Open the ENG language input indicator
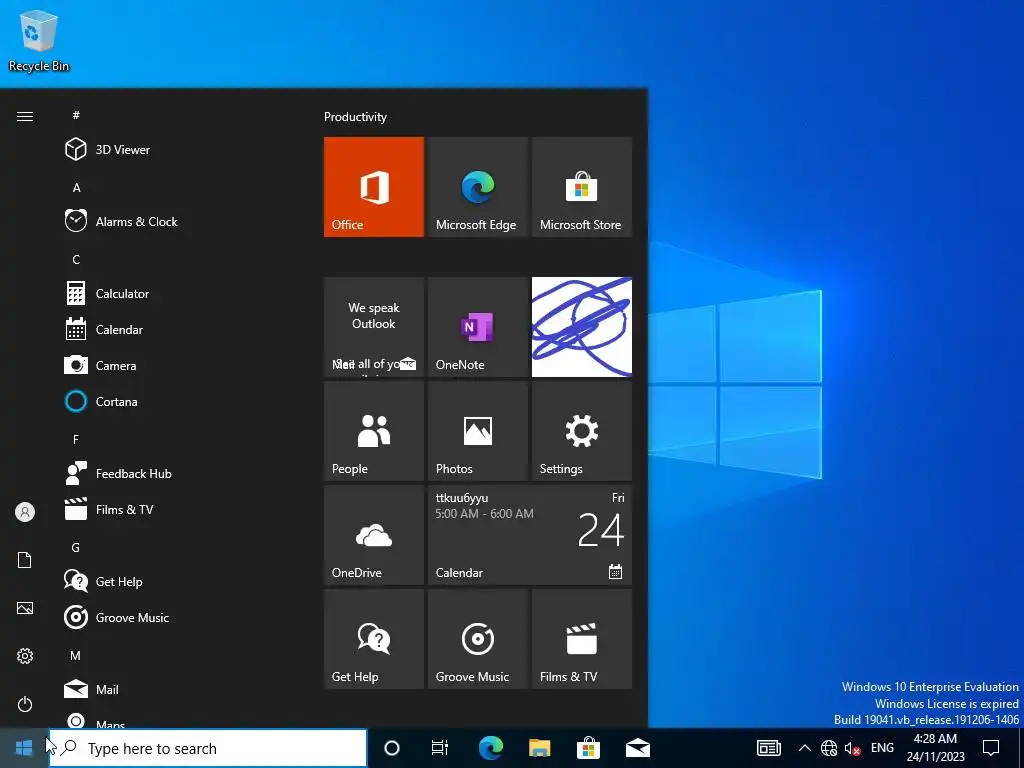The width and height of the screenshot is (1024, 768). coord(882,748)
